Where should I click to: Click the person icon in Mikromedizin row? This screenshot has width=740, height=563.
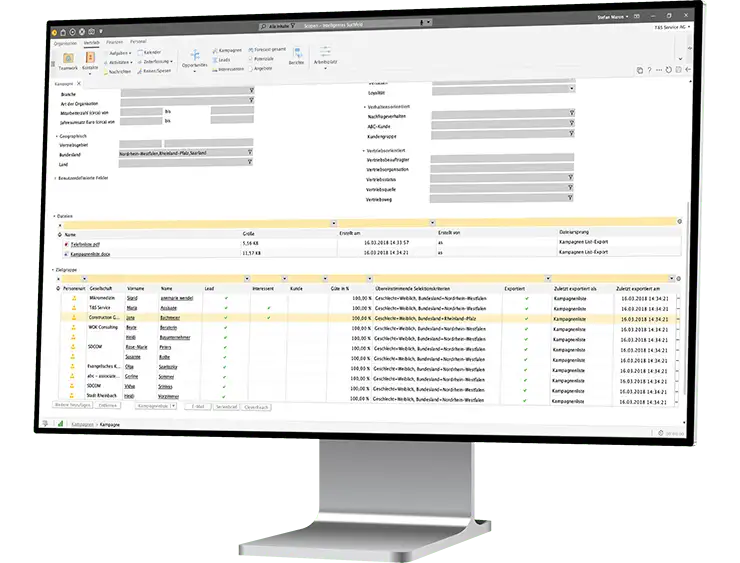click(74, 298)
